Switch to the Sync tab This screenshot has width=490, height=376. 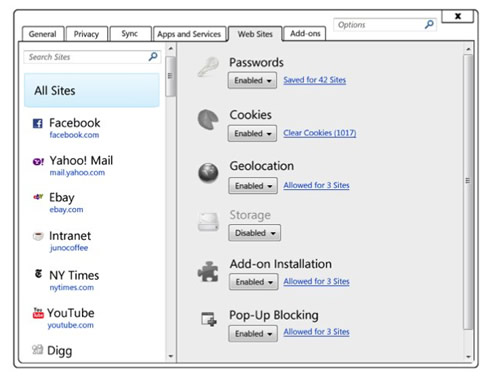coord(130,34)
